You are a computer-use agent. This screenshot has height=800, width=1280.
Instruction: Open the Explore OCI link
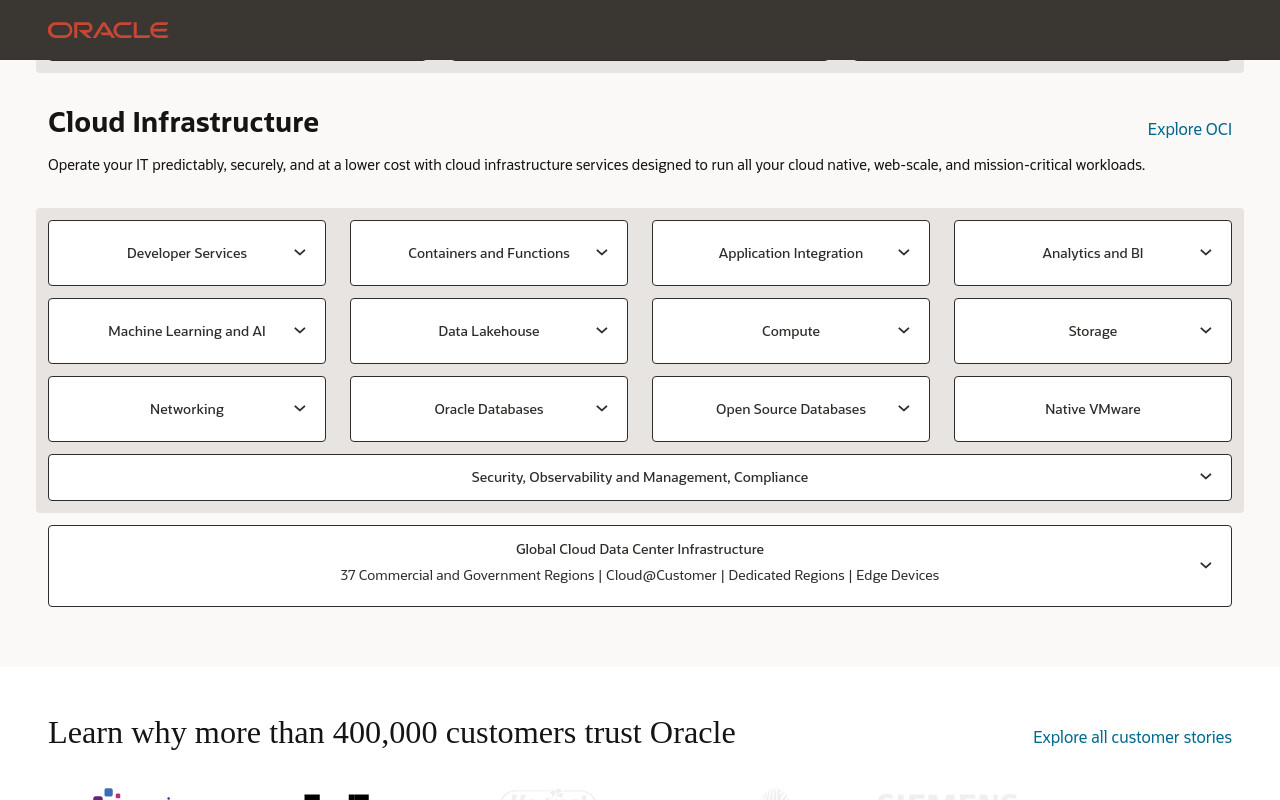(x=1189, y=129)
